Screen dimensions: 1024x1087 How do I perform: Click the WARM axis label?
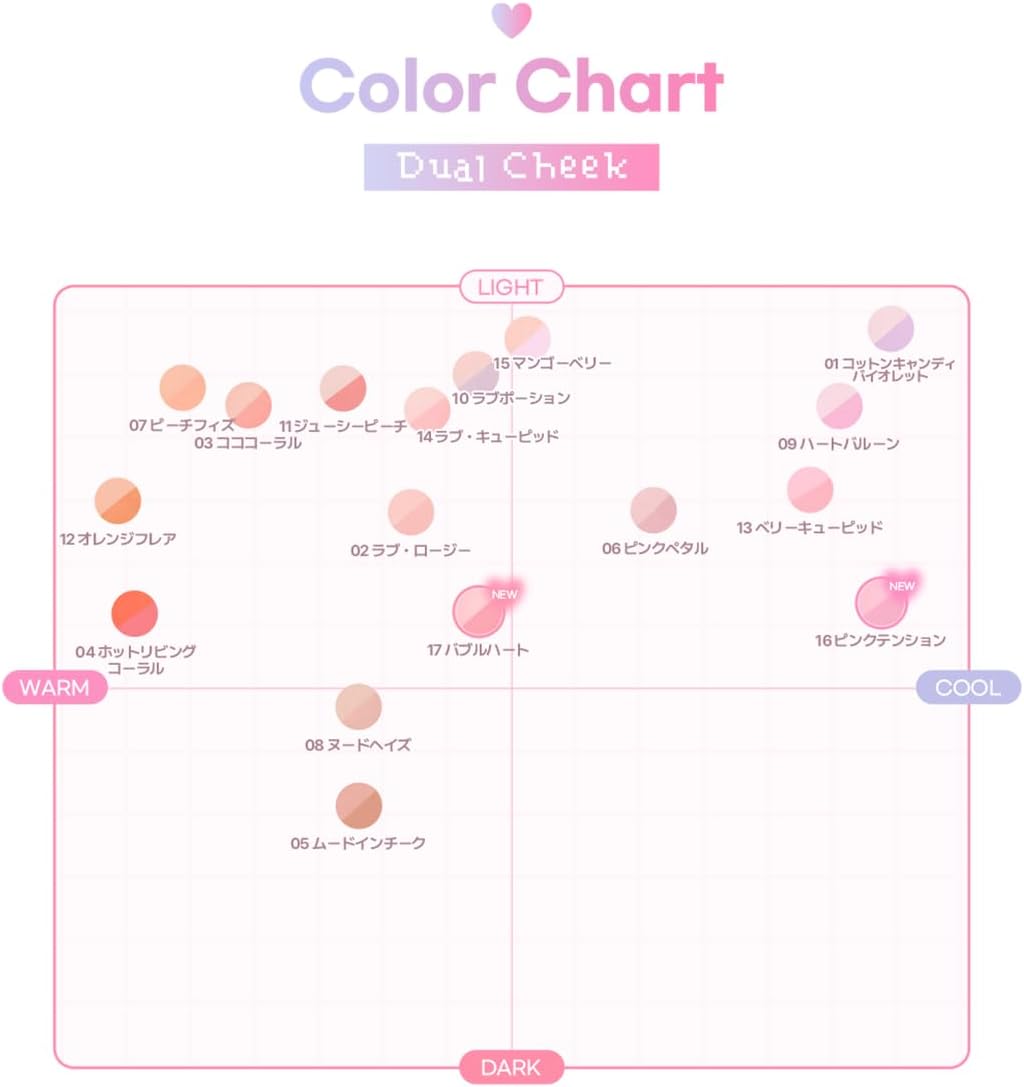(54, 688)
